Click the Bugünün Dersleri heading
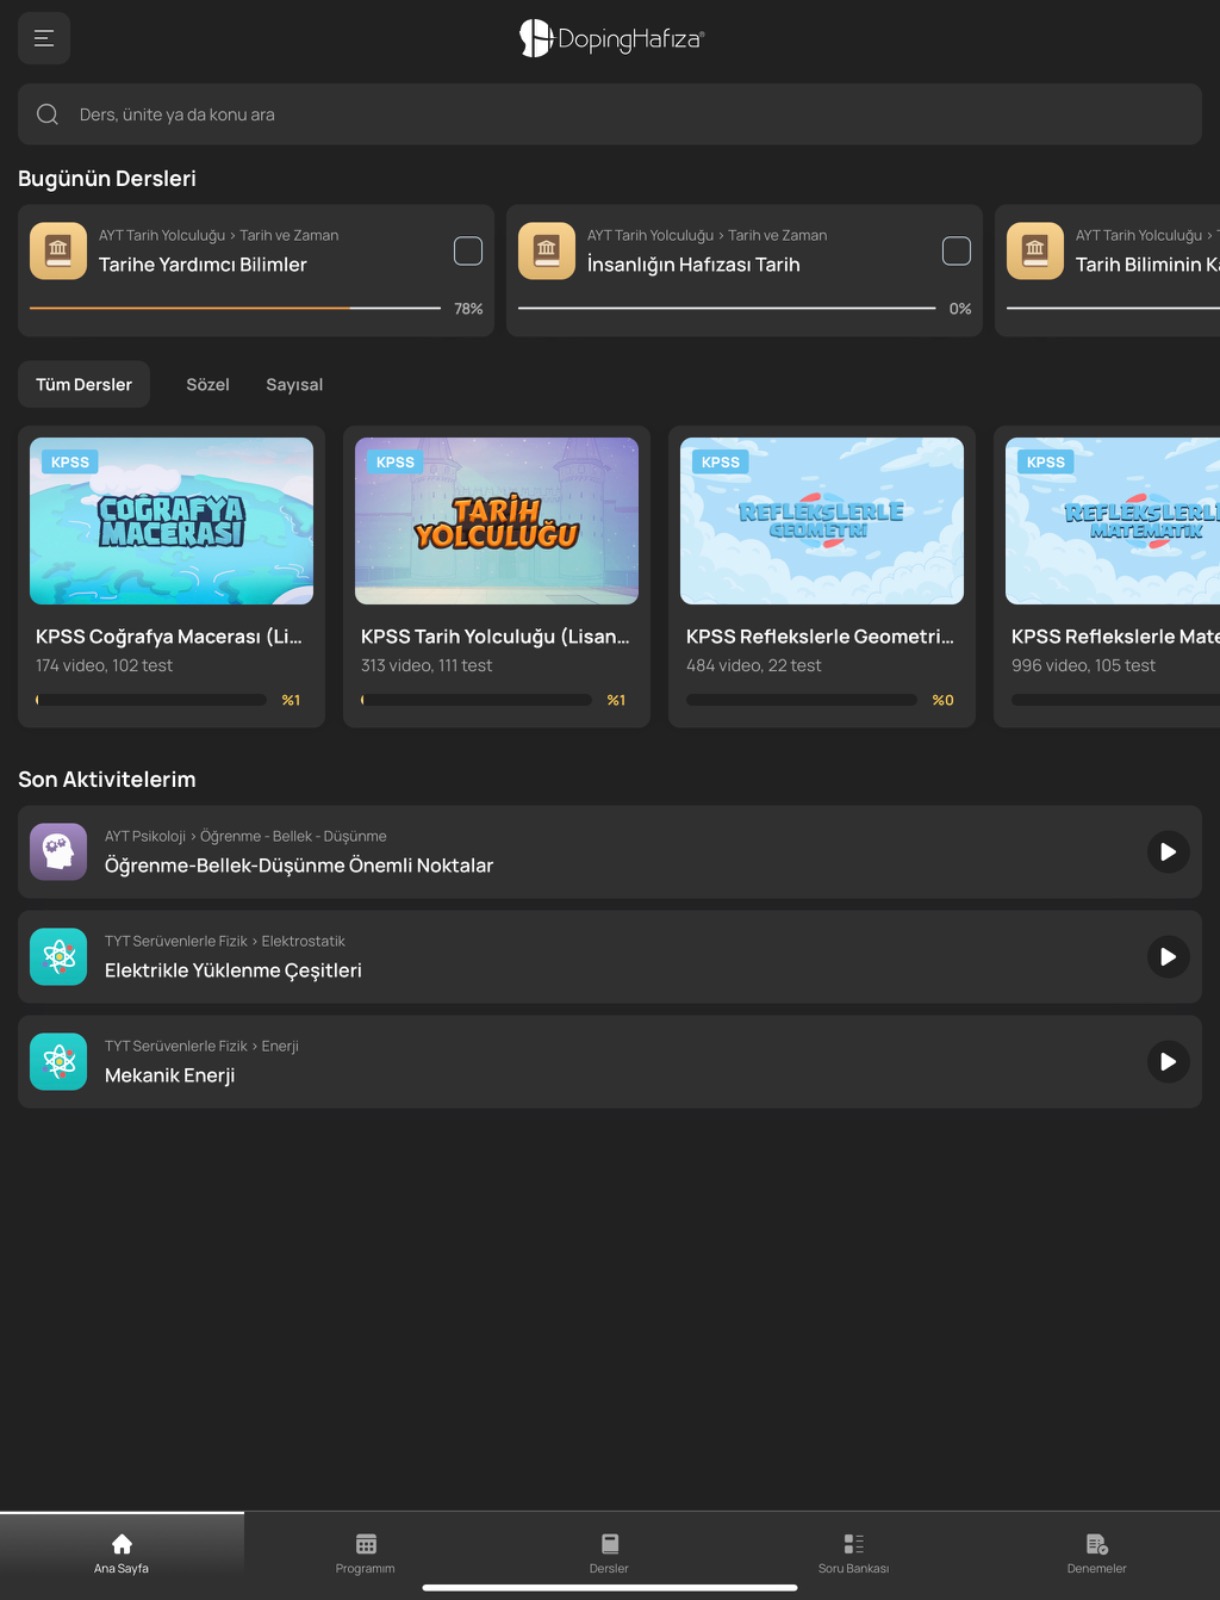Viewport: 1220px width, 1600px height. click(x=107, y=179)
